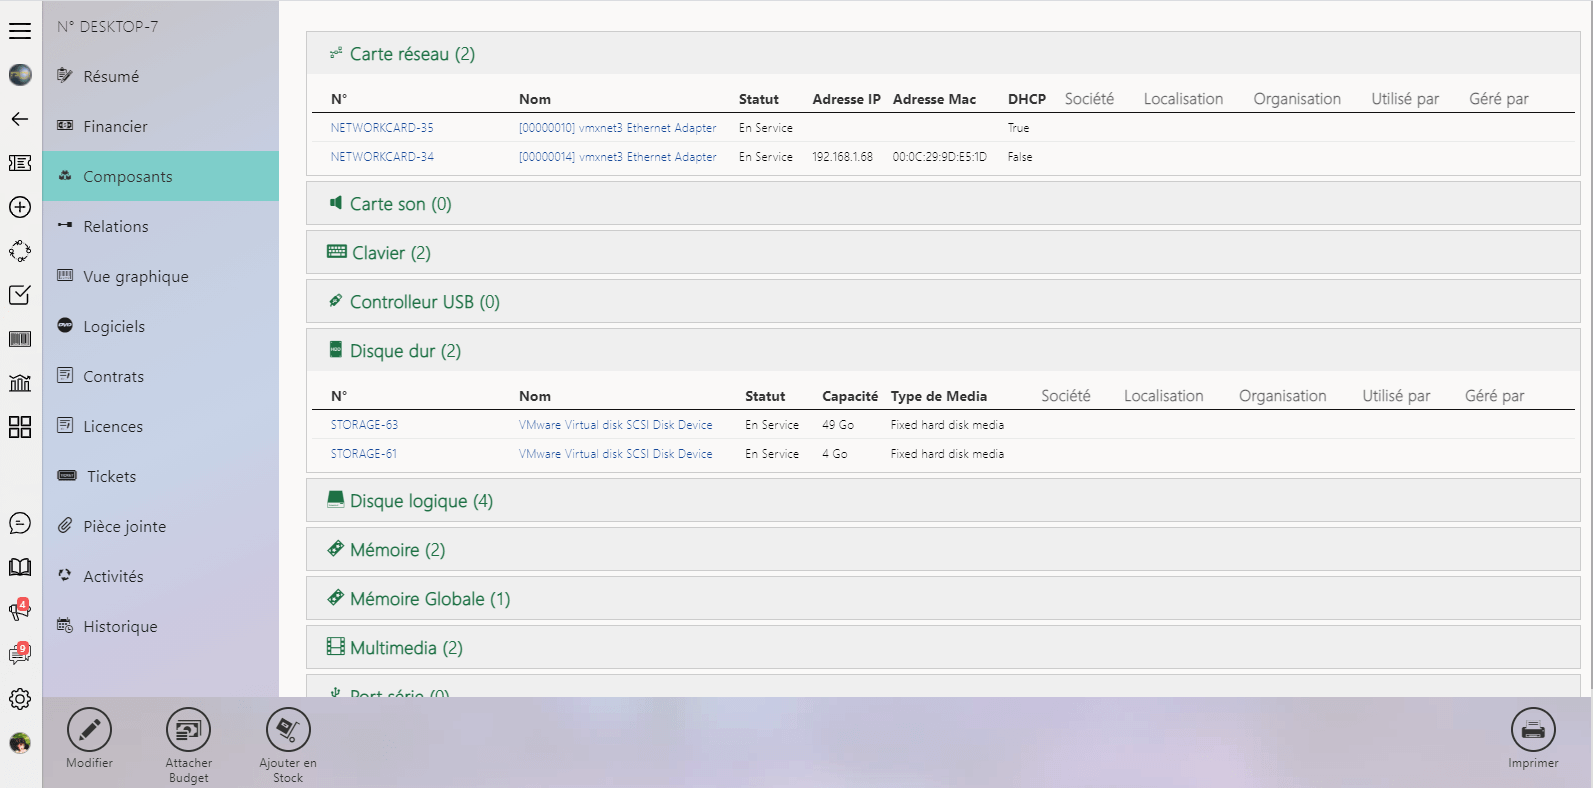Open the settings gear icon
The height and width of the screenshot is (788, 1593).
click(20, 699)
